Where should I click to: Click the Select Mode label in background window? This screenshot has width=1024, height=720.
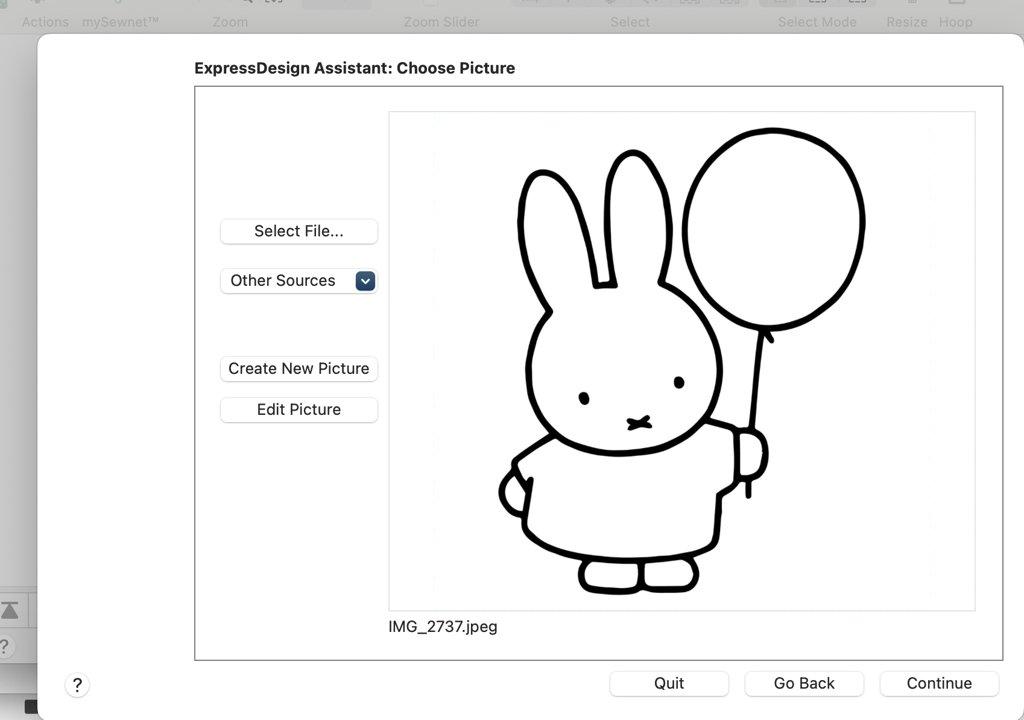point(817,22)
